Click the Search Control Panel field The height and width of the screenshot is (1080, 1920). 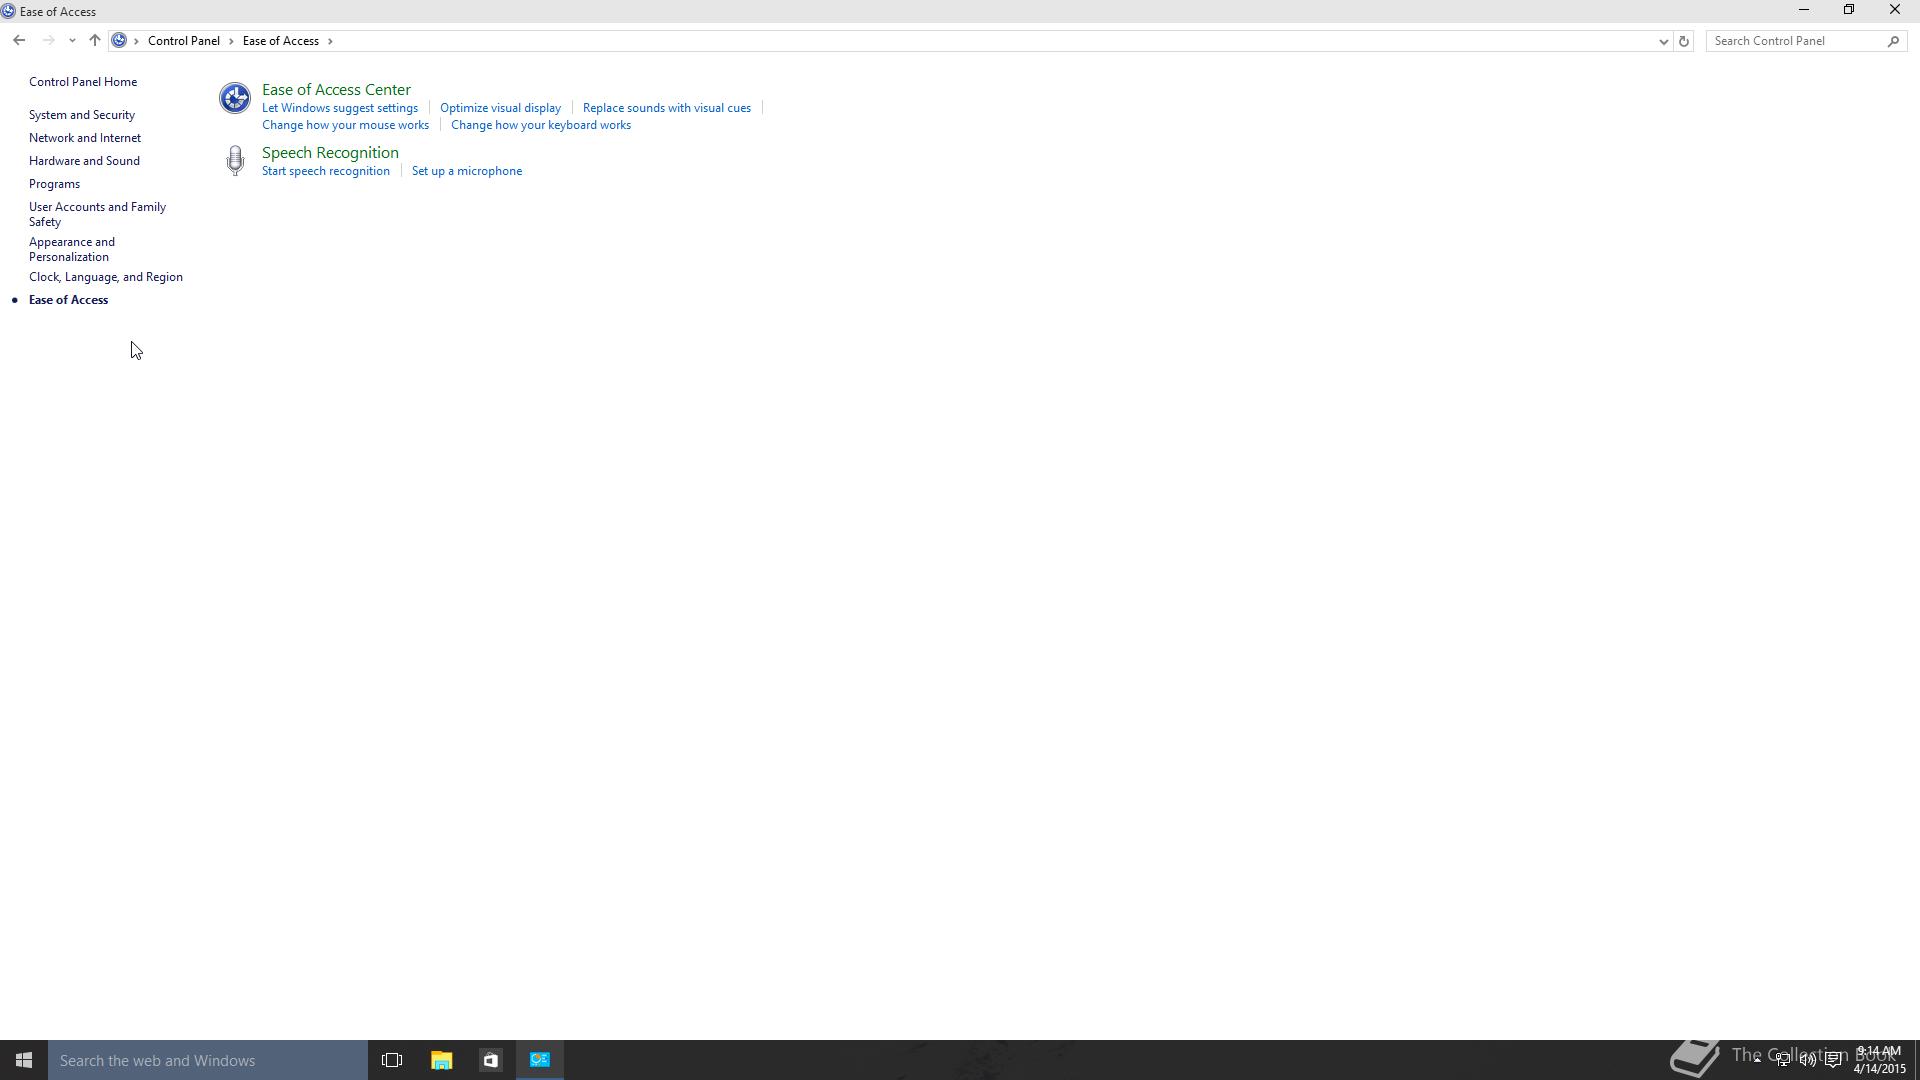click(x=1795, y=41)
